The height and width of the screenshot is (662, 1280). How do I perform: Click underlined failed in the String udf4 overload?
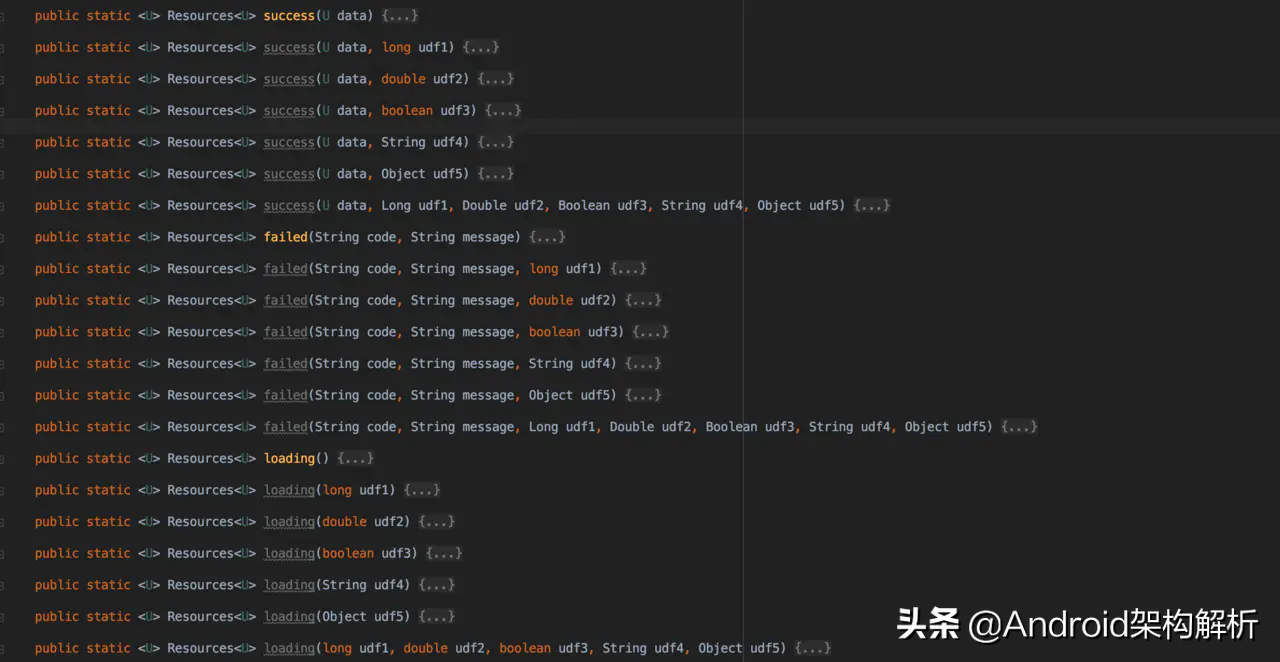286,364
